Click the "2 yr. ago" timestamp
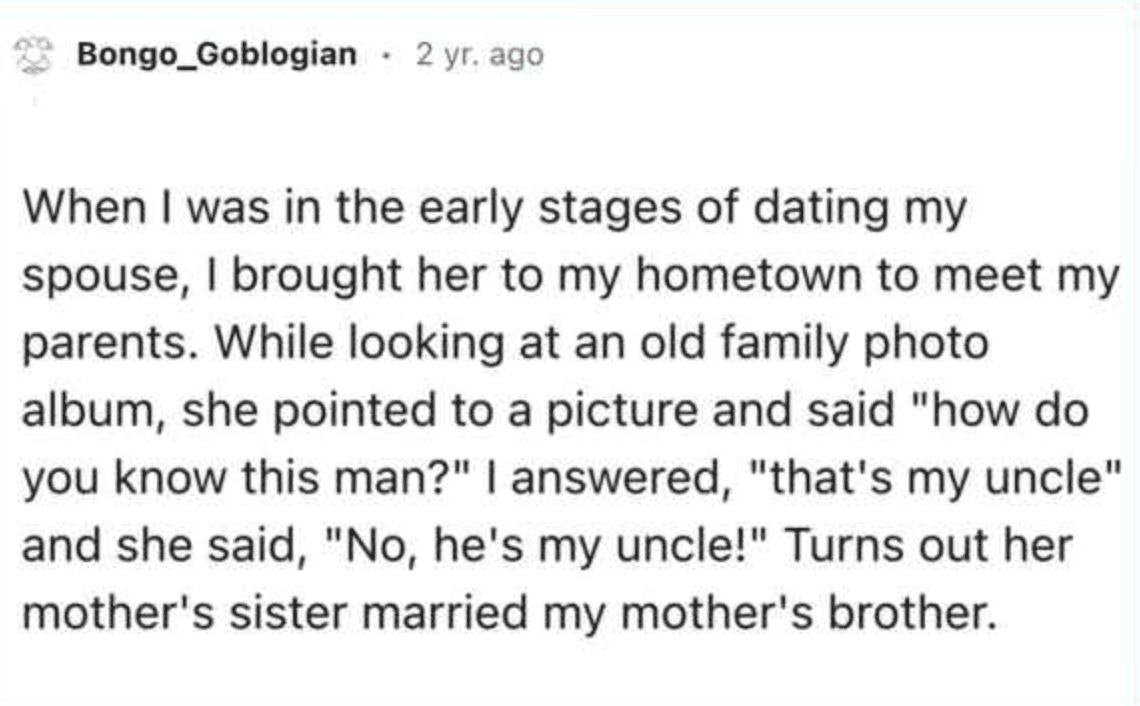This screenshot has width=1140, height=706. pyautogui.click(x=480, y=54)
